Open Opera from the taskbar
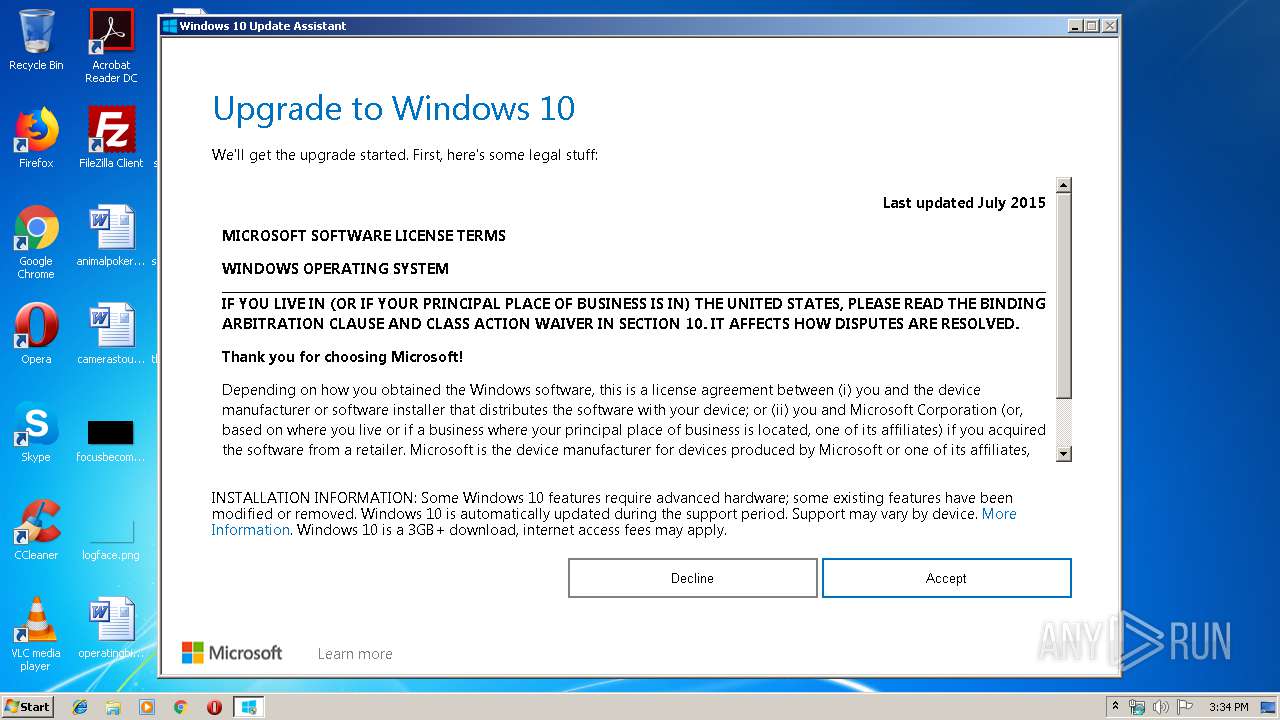This screenshot has height=720, width=1280. 214,707
